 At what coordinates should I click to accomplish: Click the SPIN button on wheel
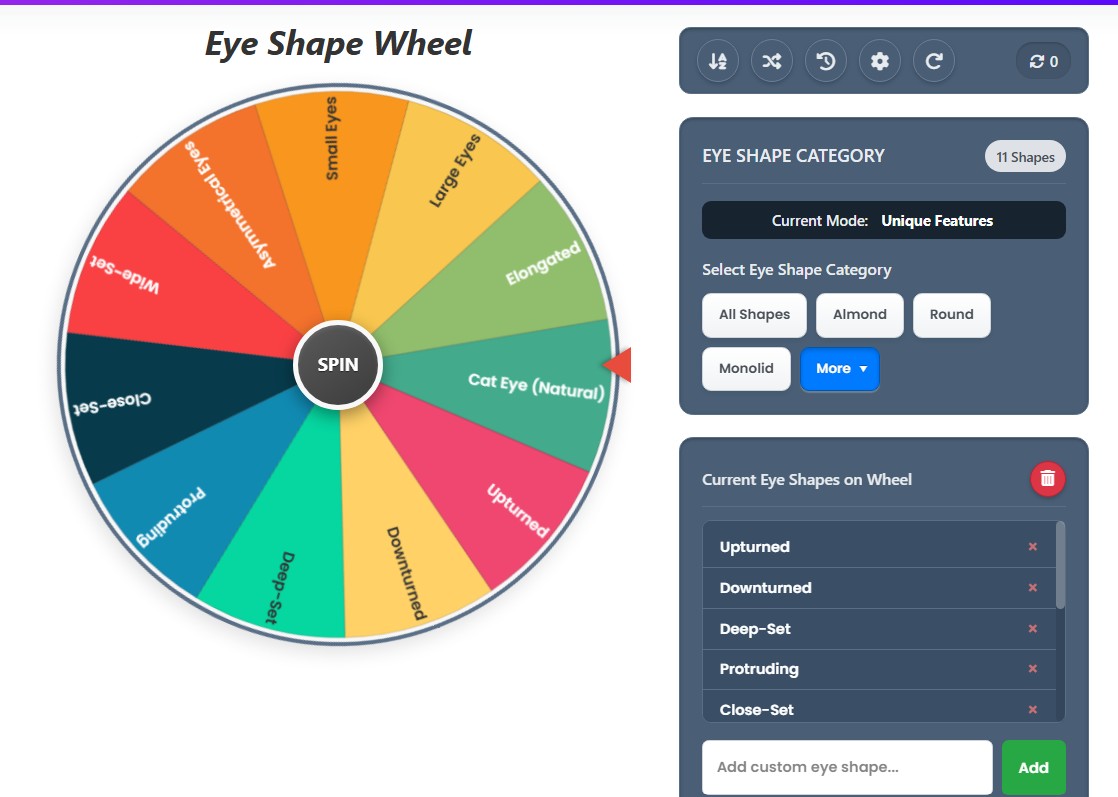point(338,364)
